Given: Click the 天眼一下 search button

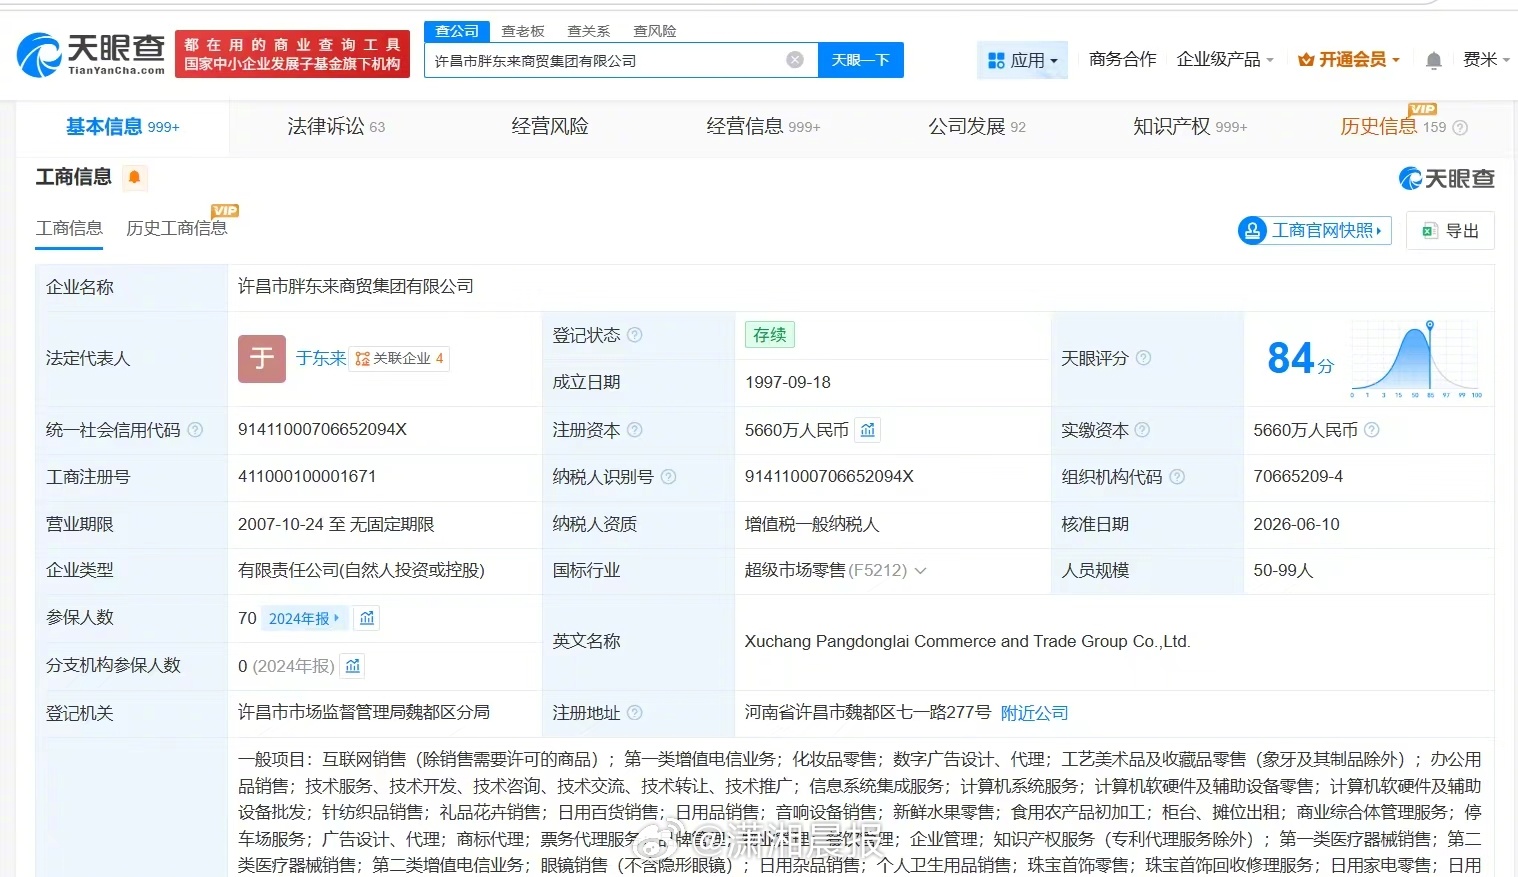Looking at the screenshot, I should [861, 60].
